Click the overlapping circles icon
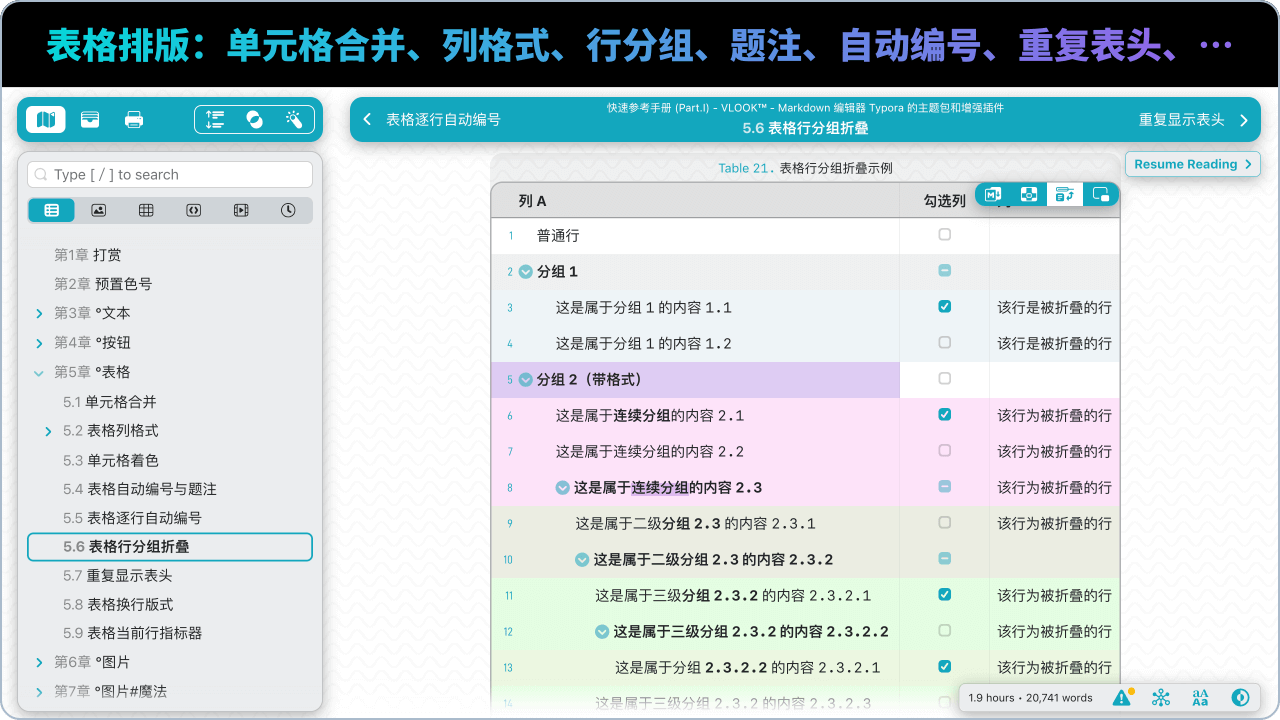 point(254,120)
